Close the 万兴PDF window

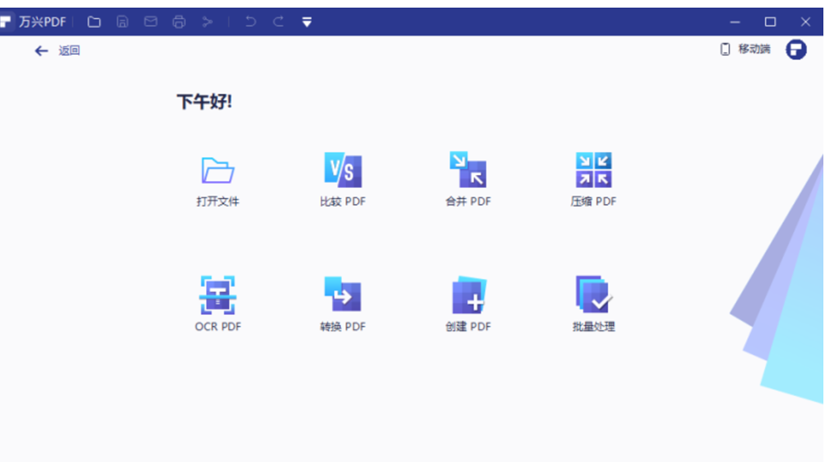(806, 22)
